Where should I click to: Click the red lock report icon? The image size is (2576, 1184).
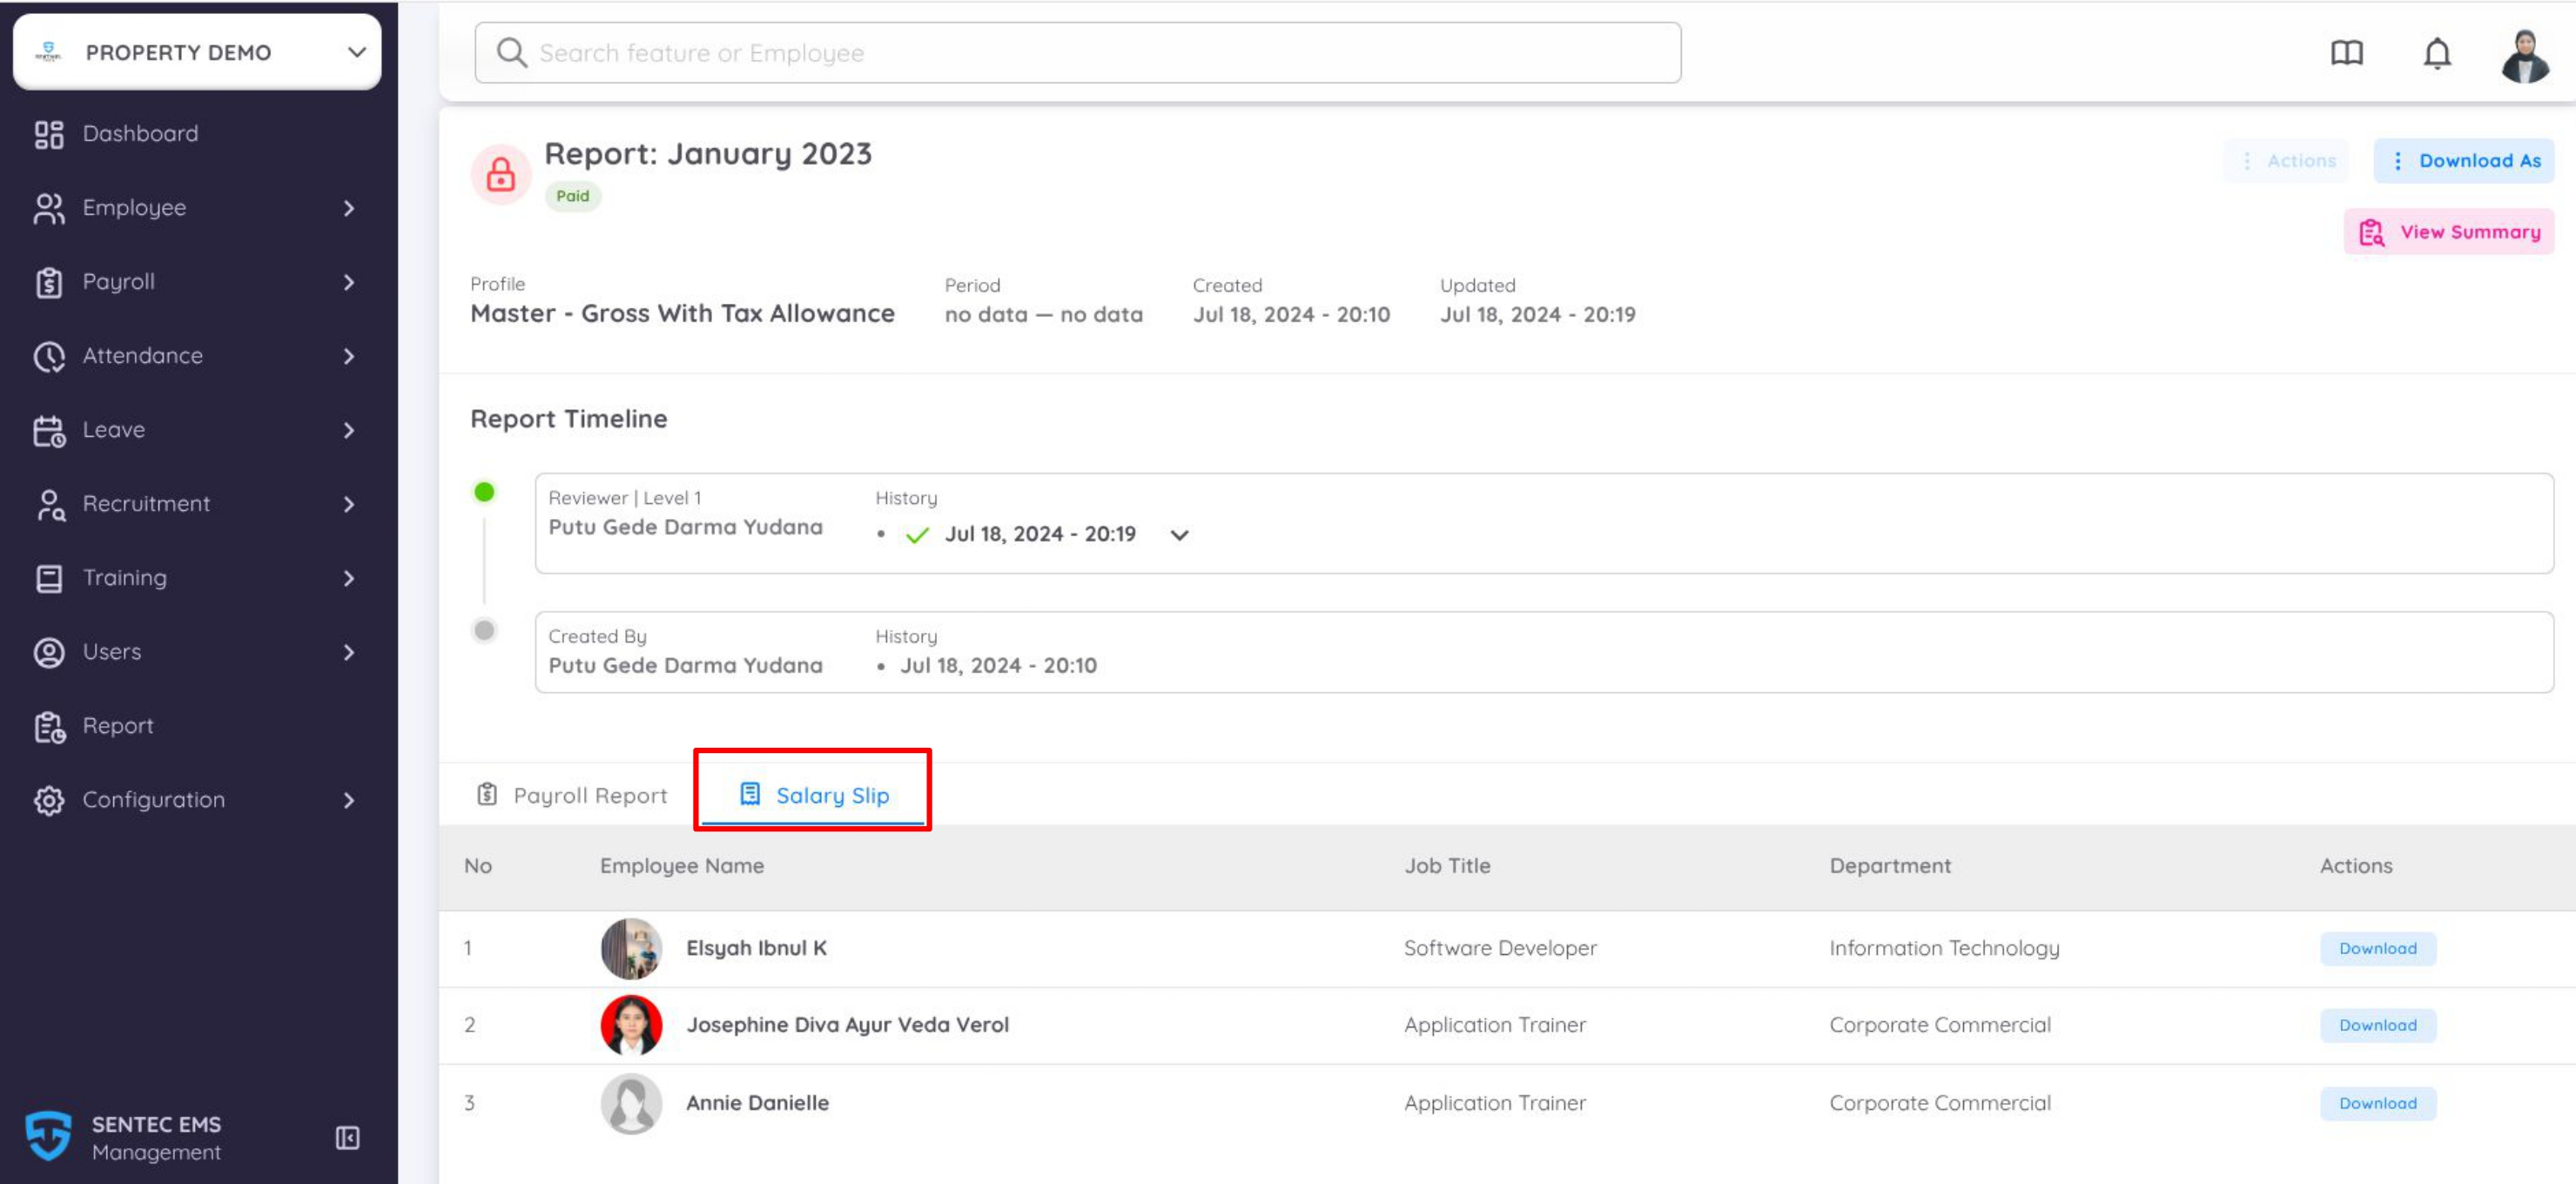500,174
